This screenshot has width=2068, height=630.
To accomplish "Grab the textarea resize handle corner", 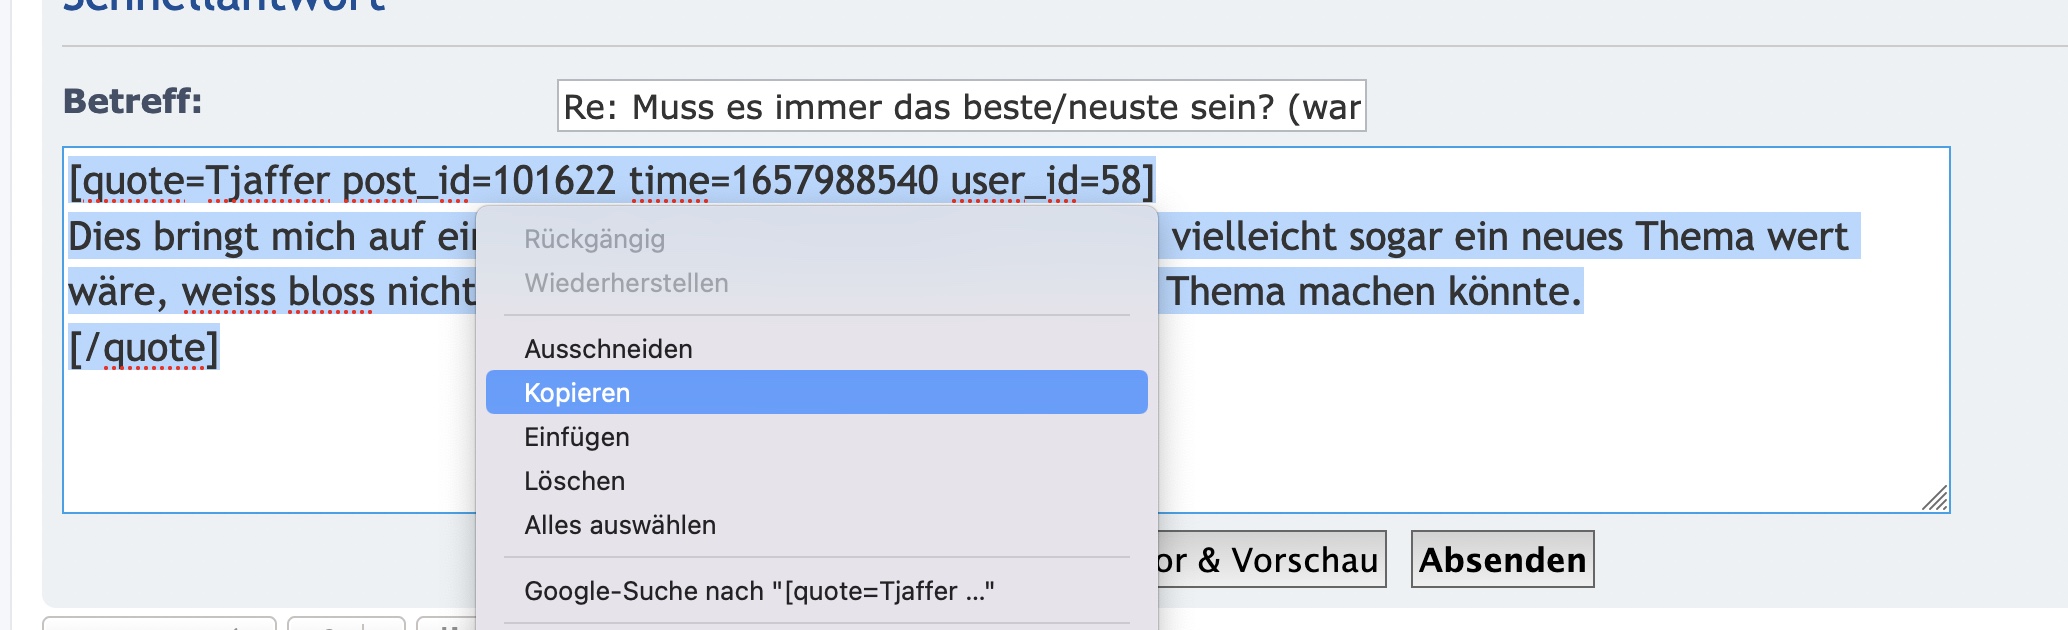I will [1935, 498].
